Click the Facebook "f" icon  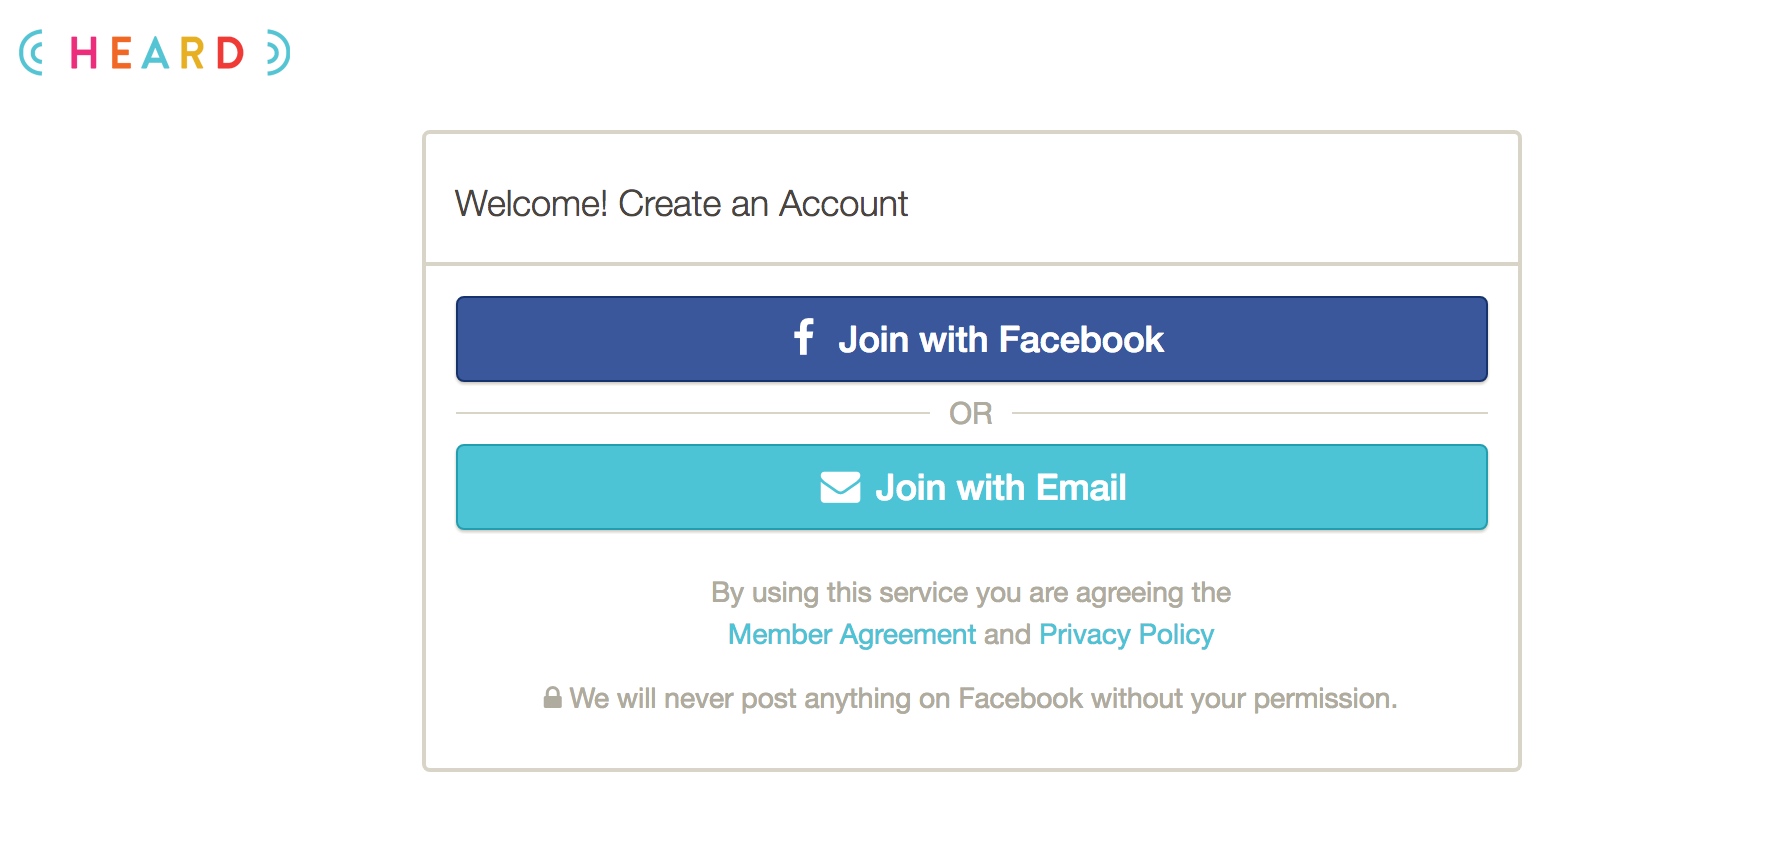pos(804,337)
